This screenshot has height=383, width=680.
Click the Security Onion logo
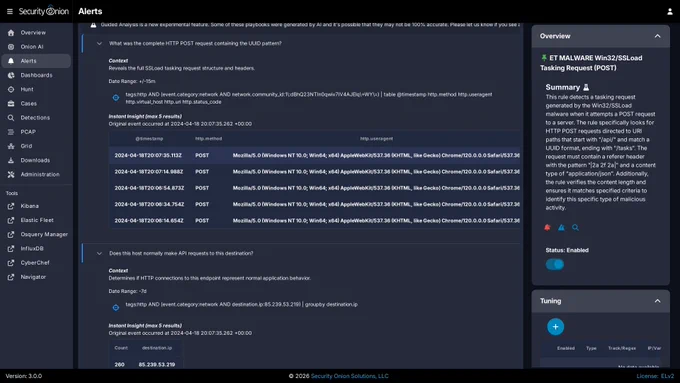[43, 11]
